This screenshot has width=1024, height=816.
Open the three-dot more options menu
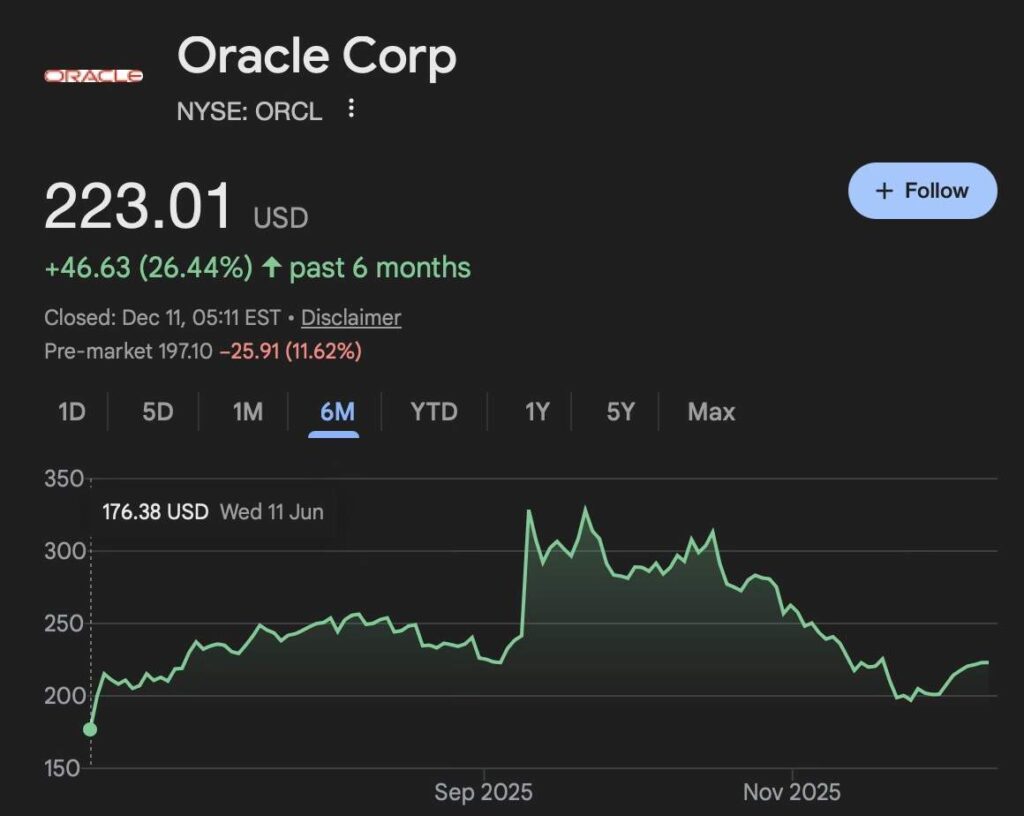pos(351,108)
